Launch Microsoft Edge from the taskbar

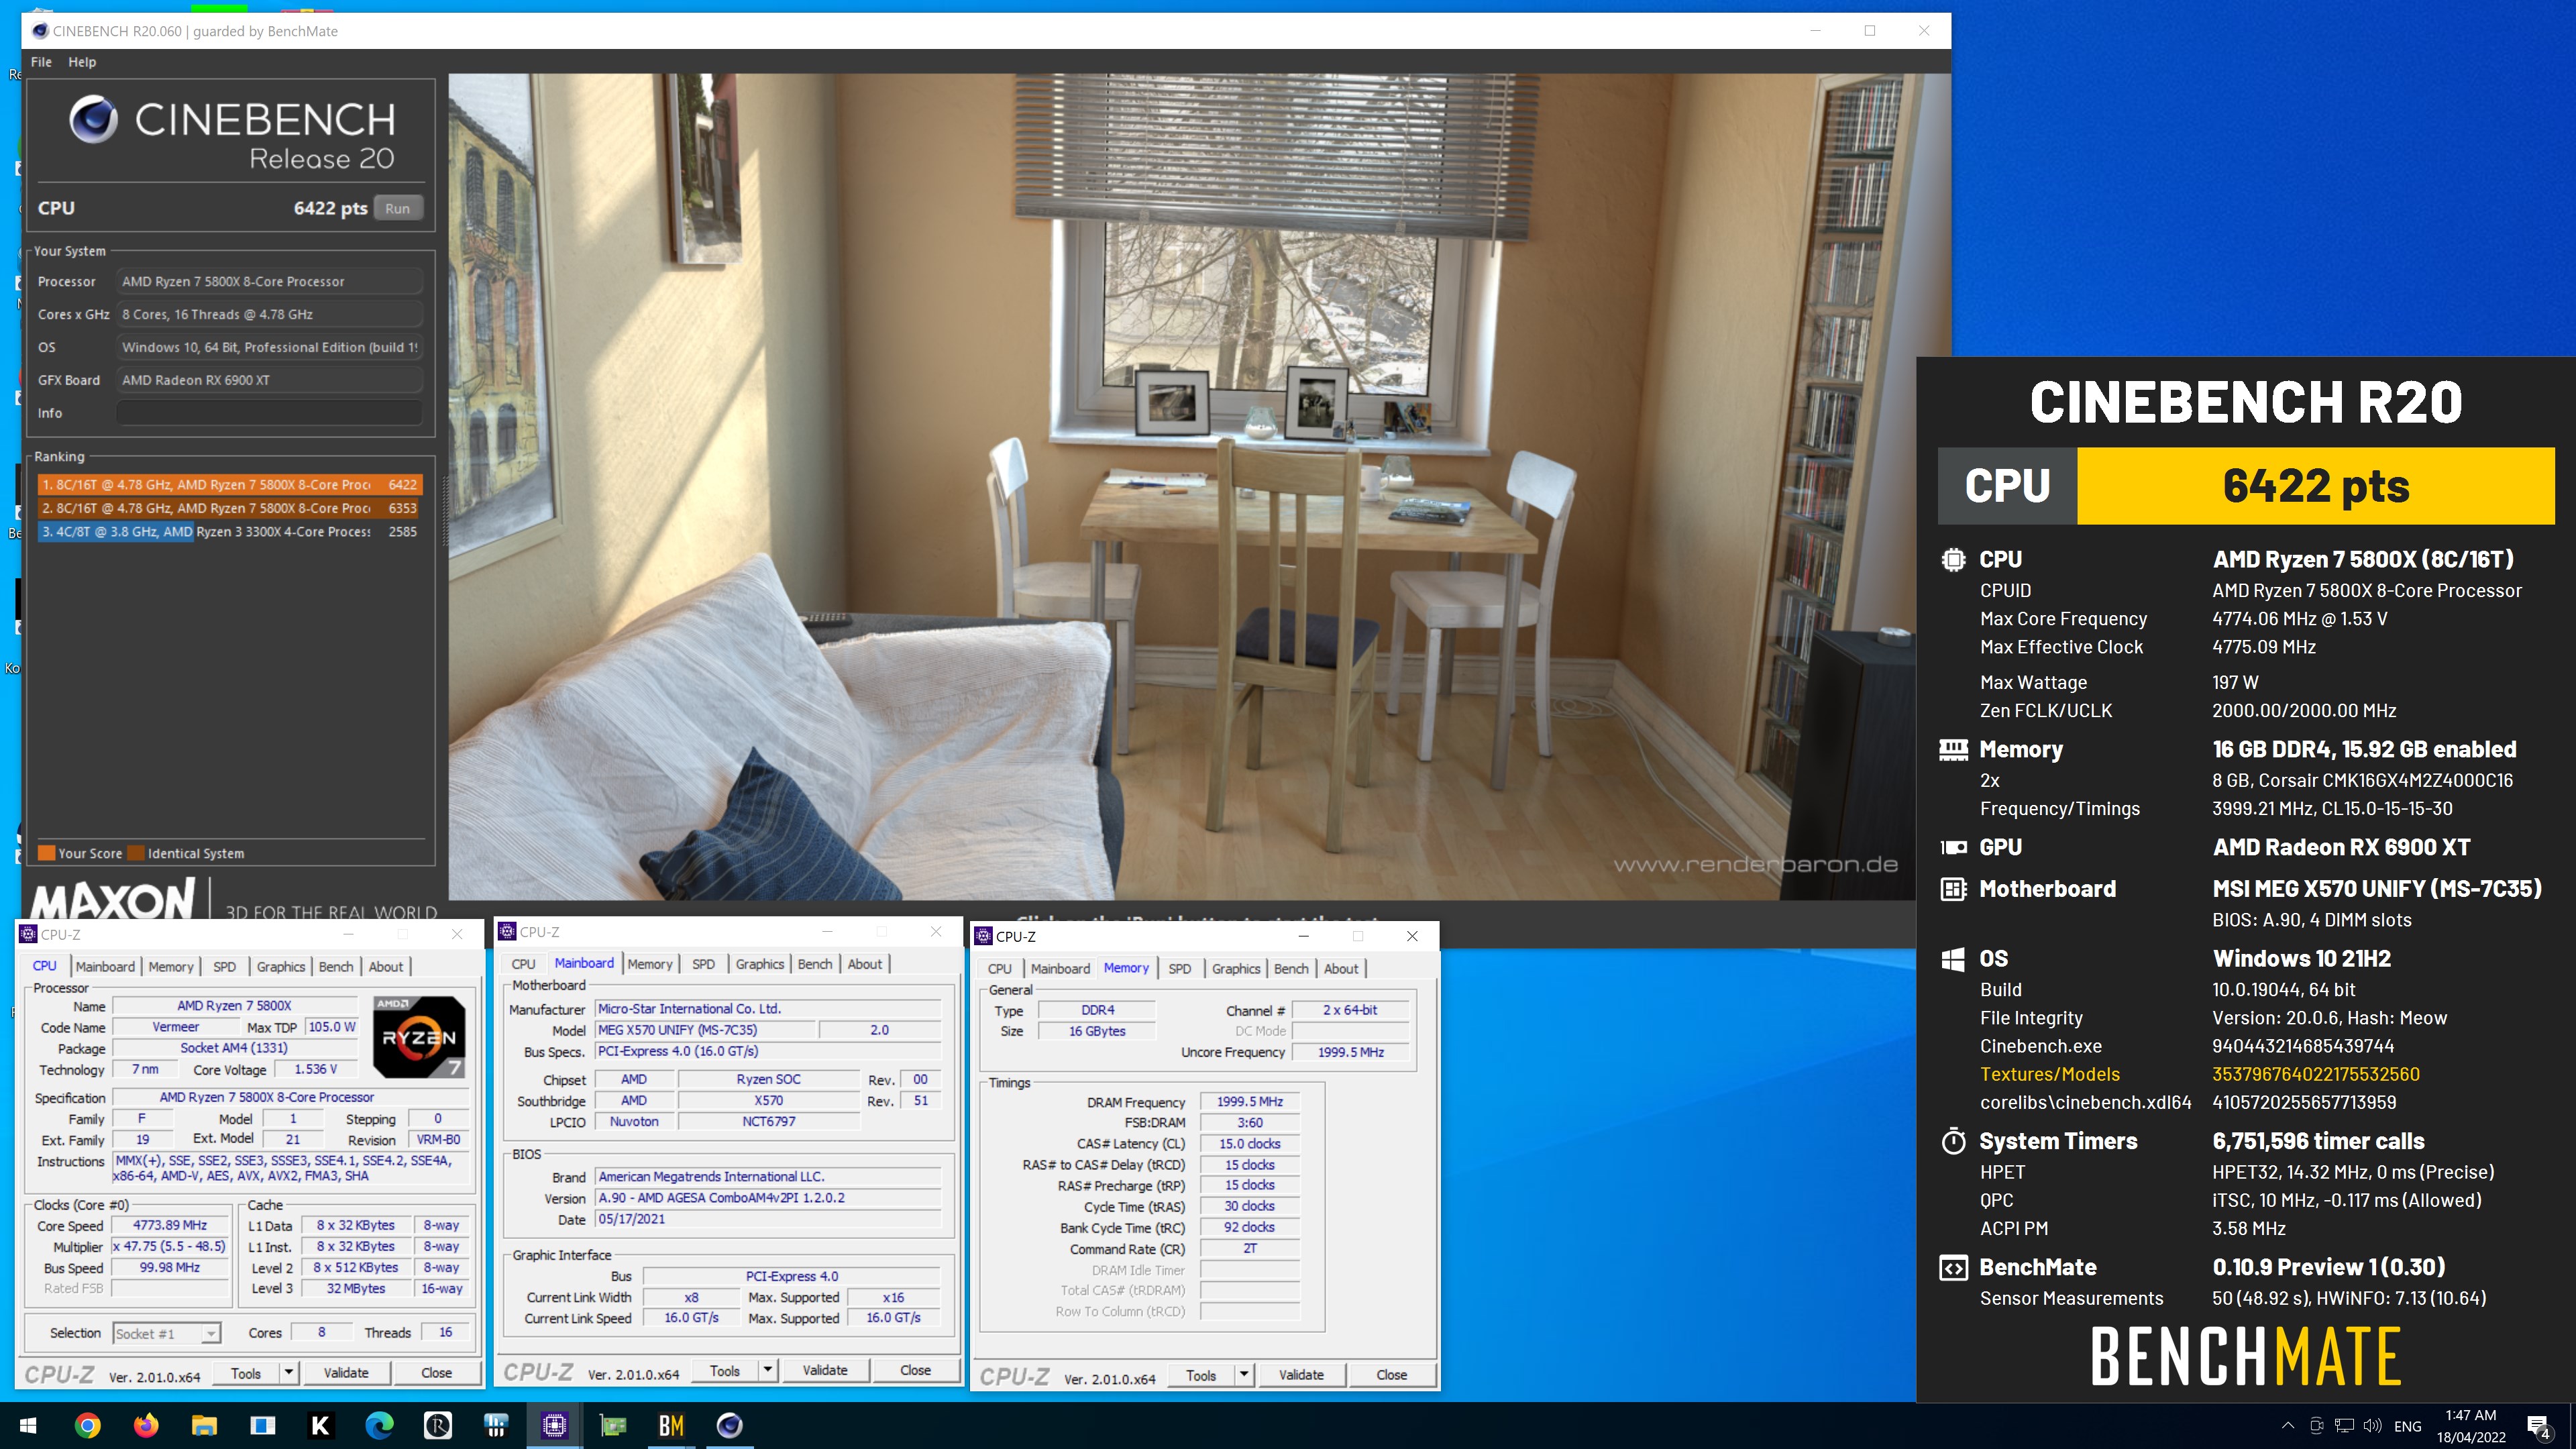pos(379,1425)
